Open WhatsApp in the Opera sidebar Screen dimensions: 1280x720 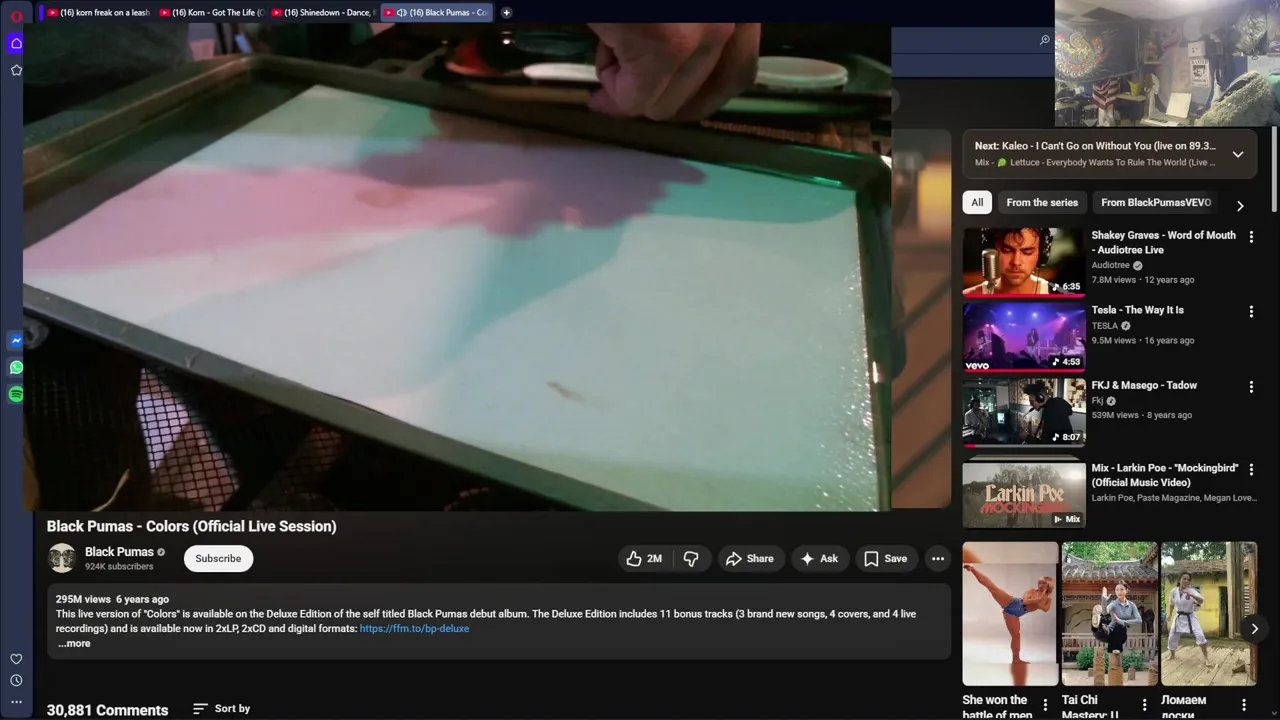(16, 368)
